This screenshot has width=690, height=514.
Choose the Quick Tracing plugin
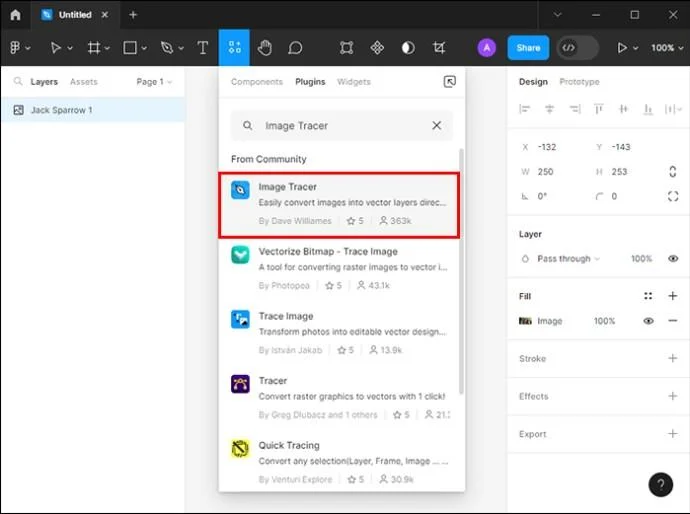tap(339, 462)
